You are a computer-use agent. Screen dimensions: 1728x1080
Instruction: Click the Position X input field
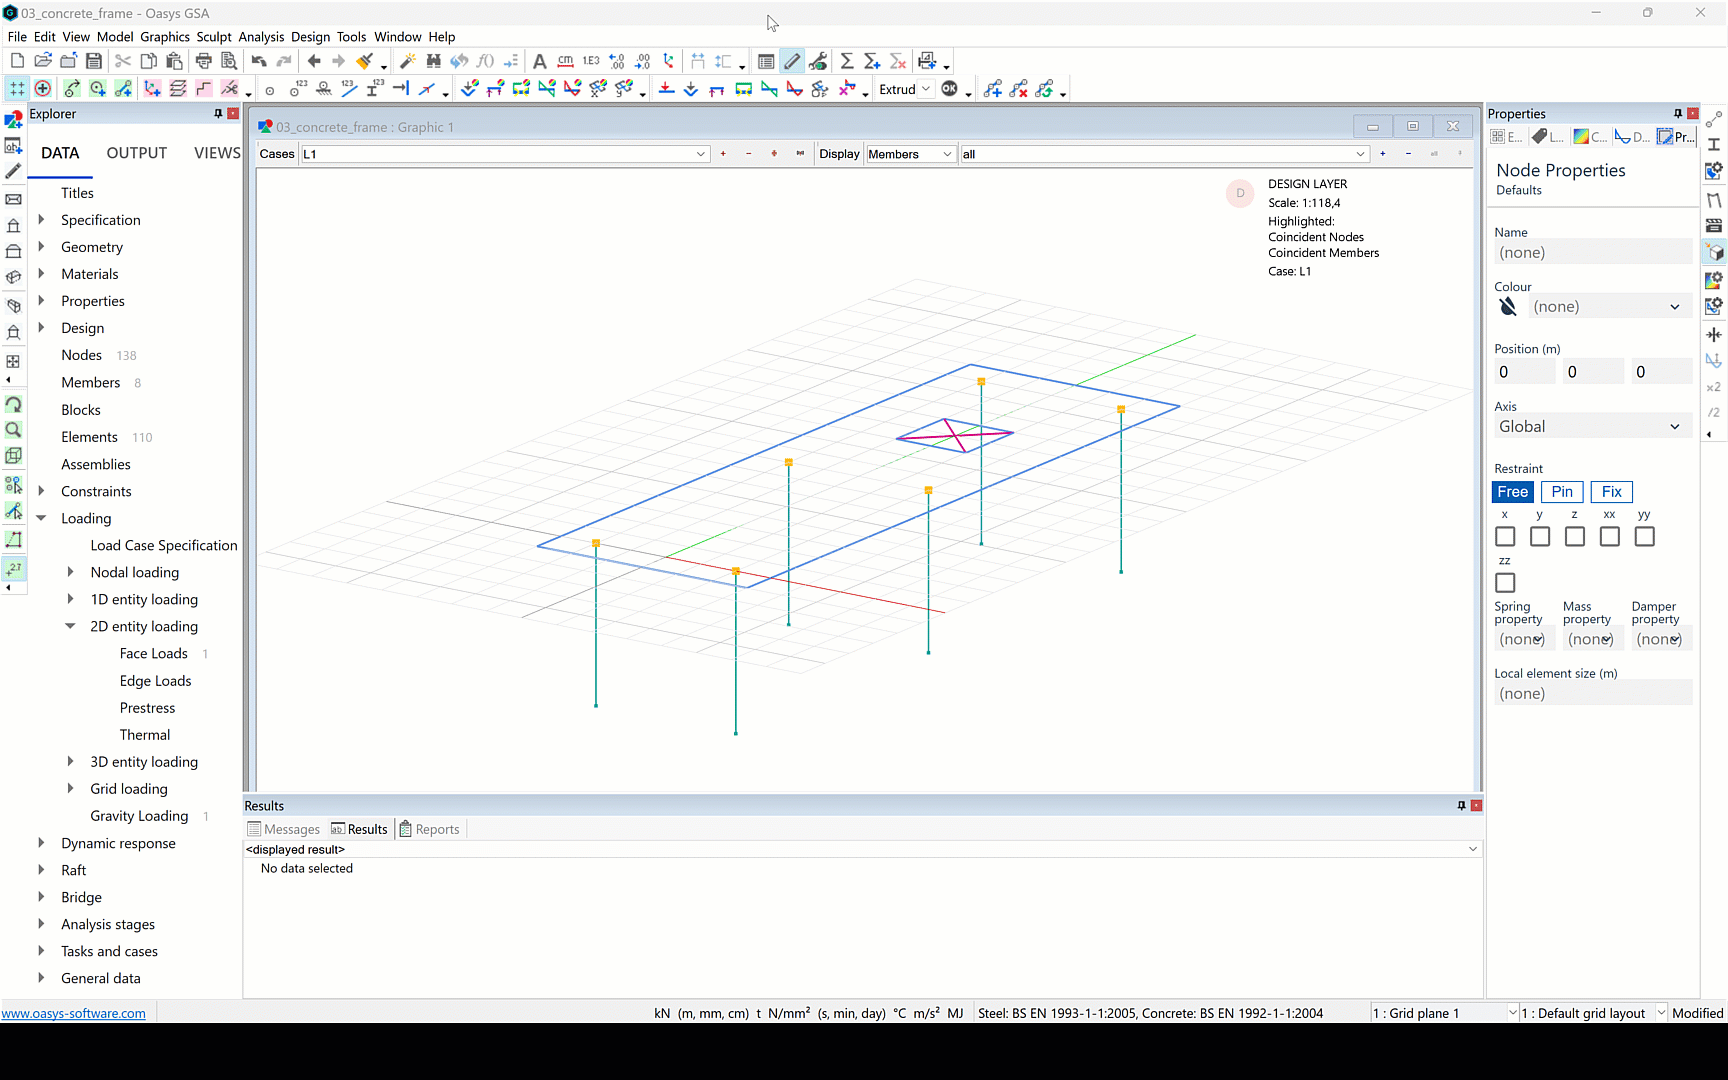(1524, 371)
